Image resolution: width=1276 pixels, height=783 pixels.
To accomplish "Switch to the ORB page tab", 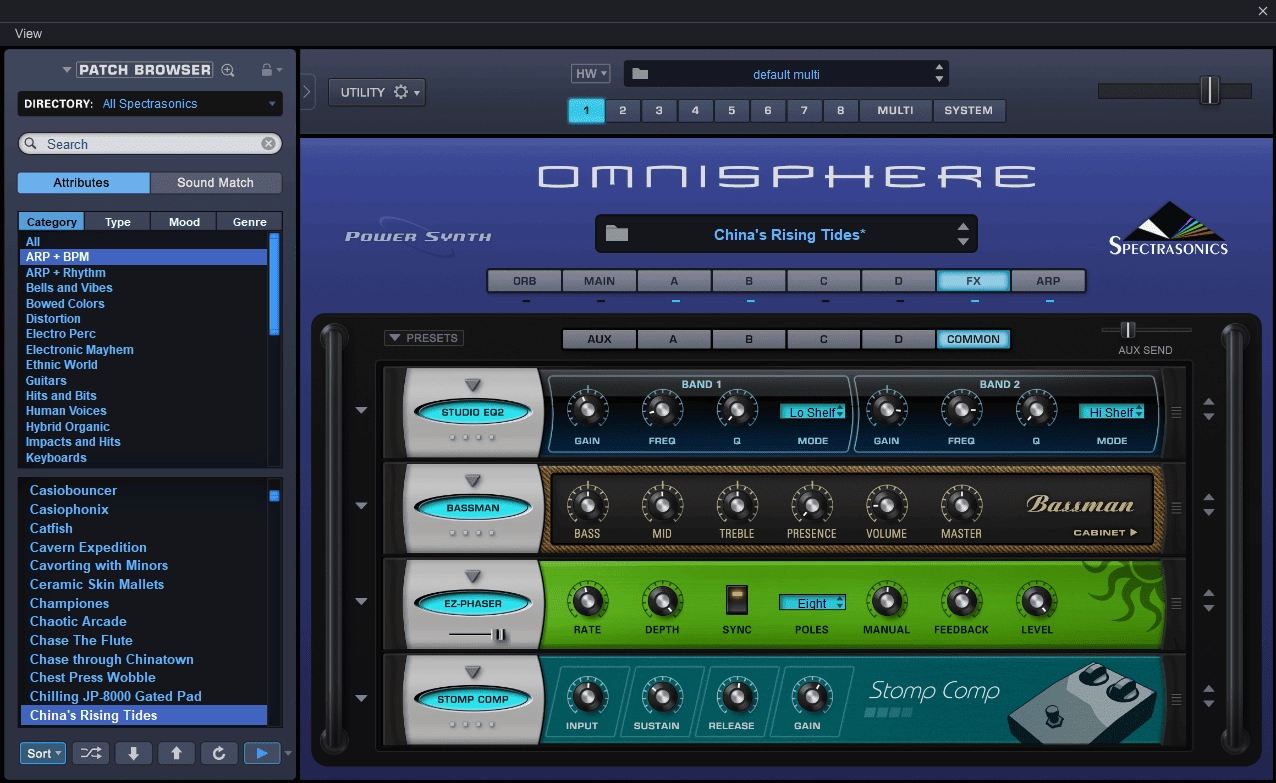I will [524, 281].
